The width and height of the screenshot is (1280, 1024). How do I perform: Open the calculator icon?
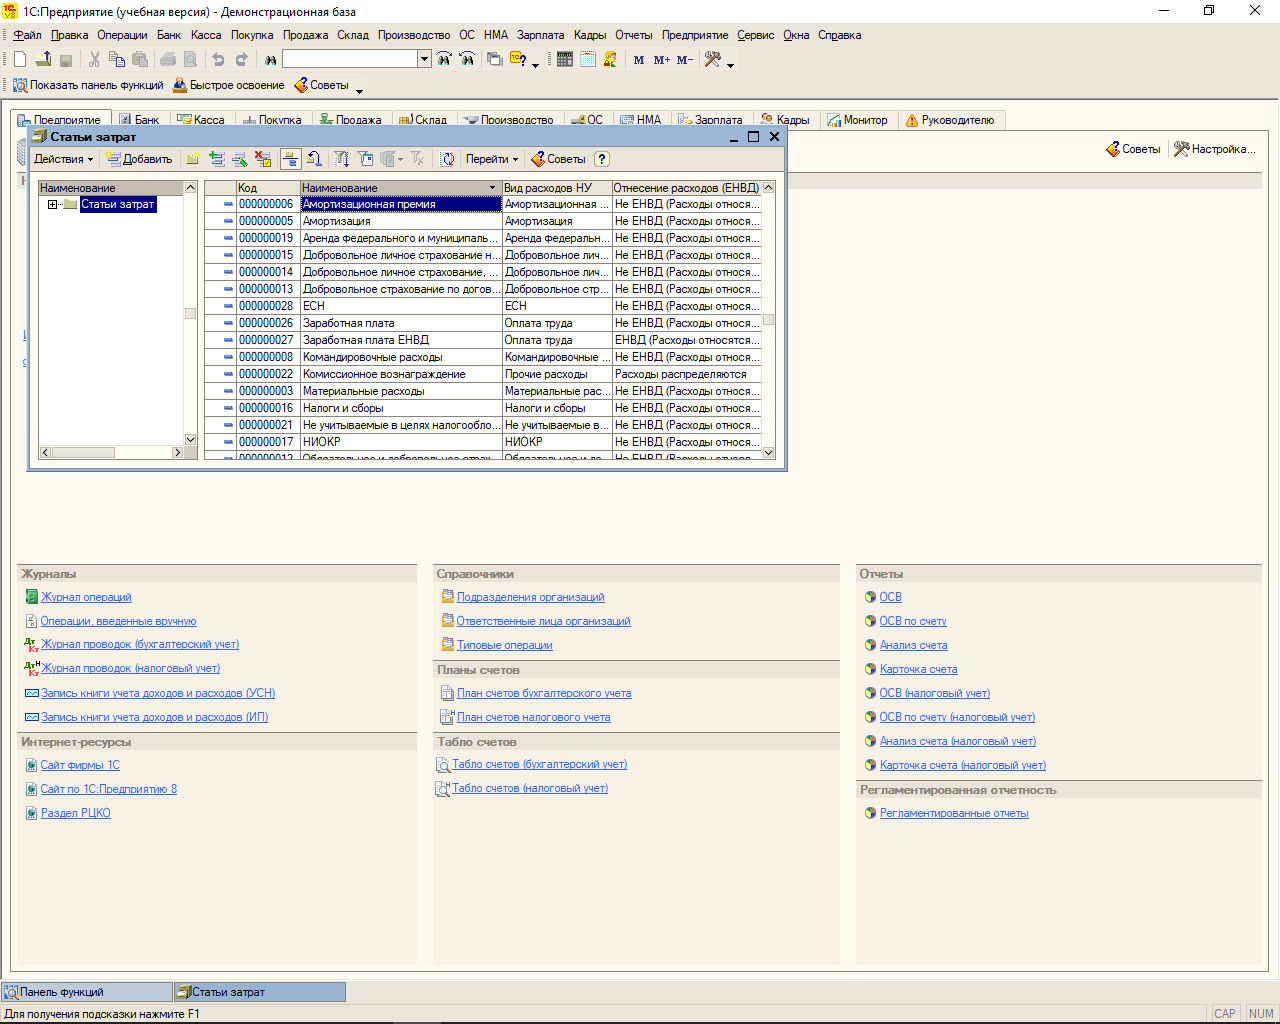(x=565, y=59)
